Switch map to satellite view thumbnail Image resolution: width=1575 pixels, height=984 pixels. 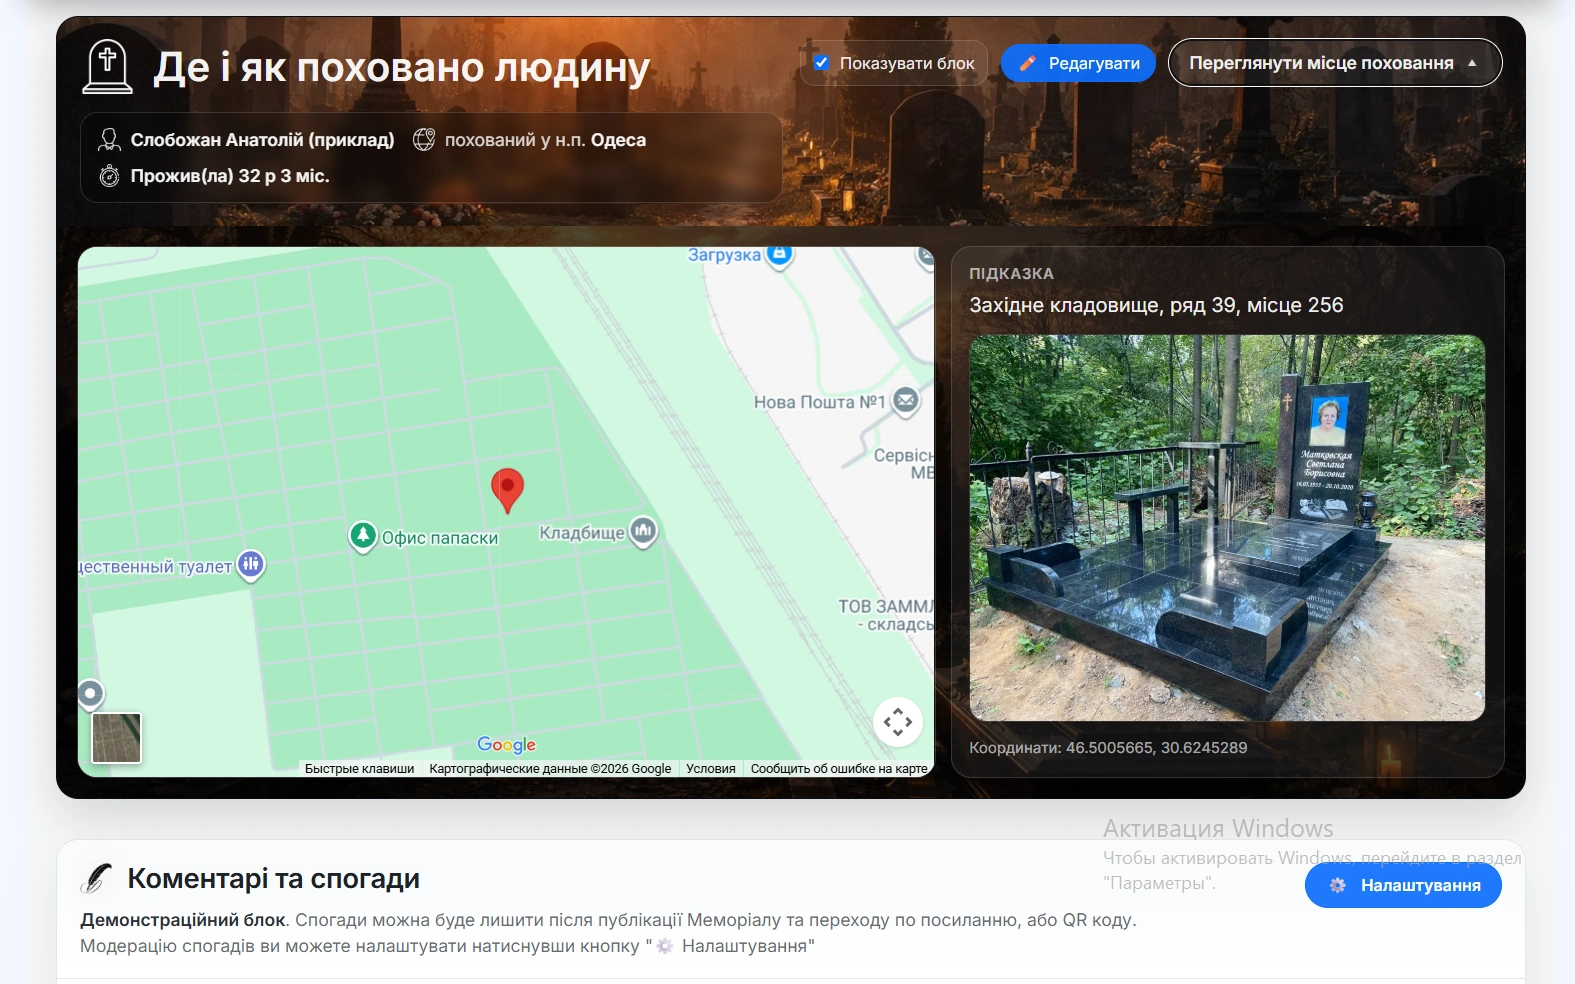[116, 738]
